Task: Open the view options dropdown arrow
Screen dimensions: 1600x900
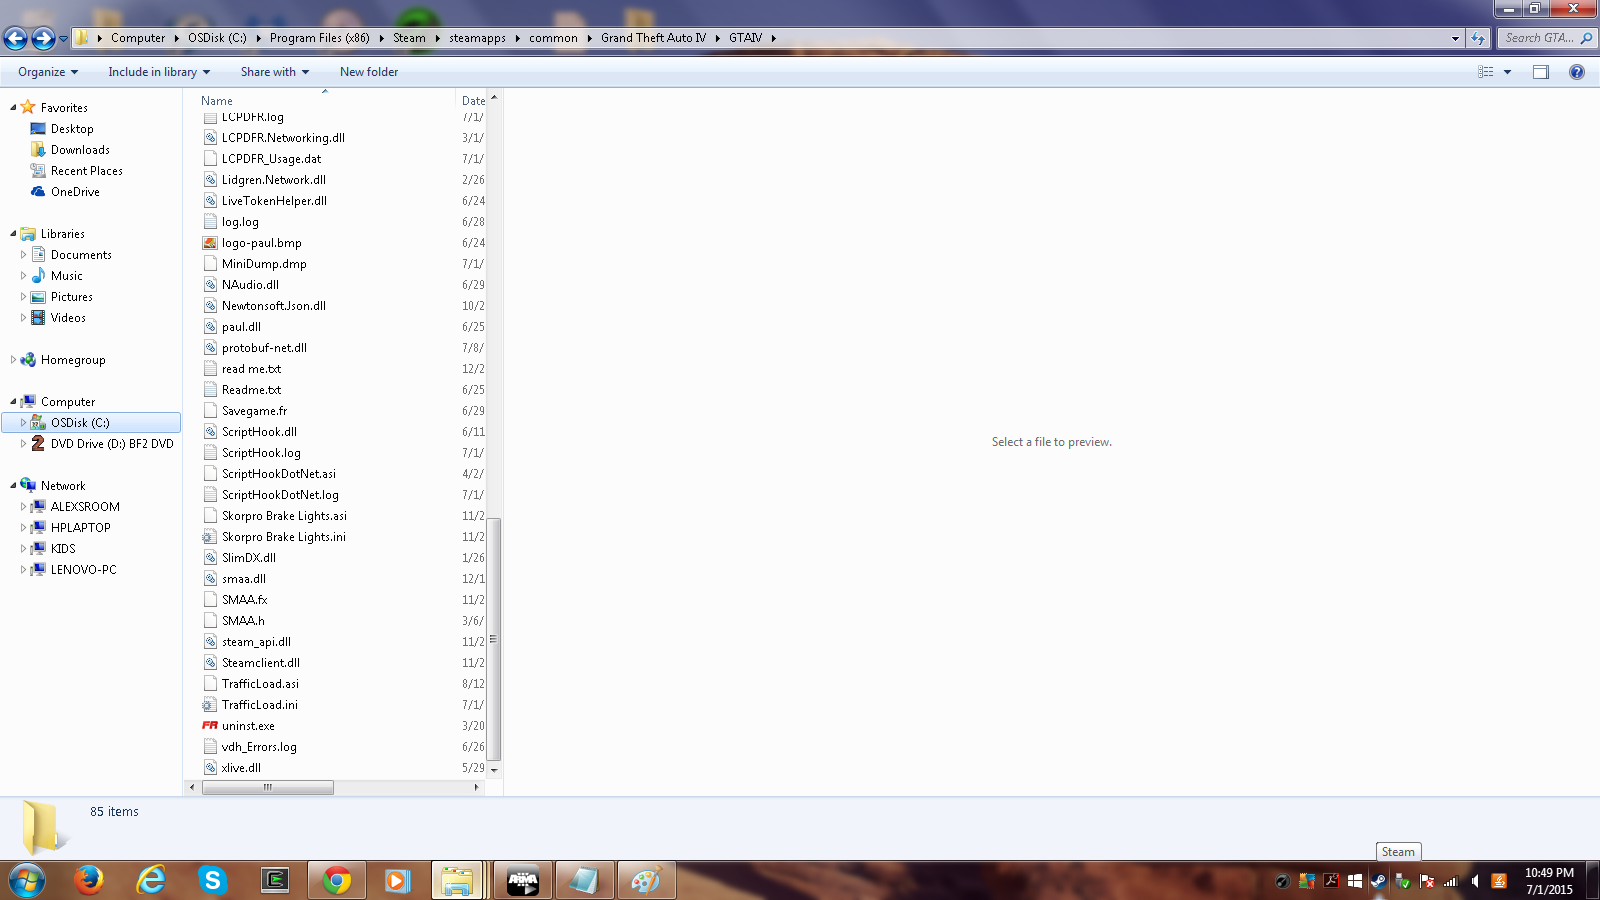Action: coord(1507,72)
